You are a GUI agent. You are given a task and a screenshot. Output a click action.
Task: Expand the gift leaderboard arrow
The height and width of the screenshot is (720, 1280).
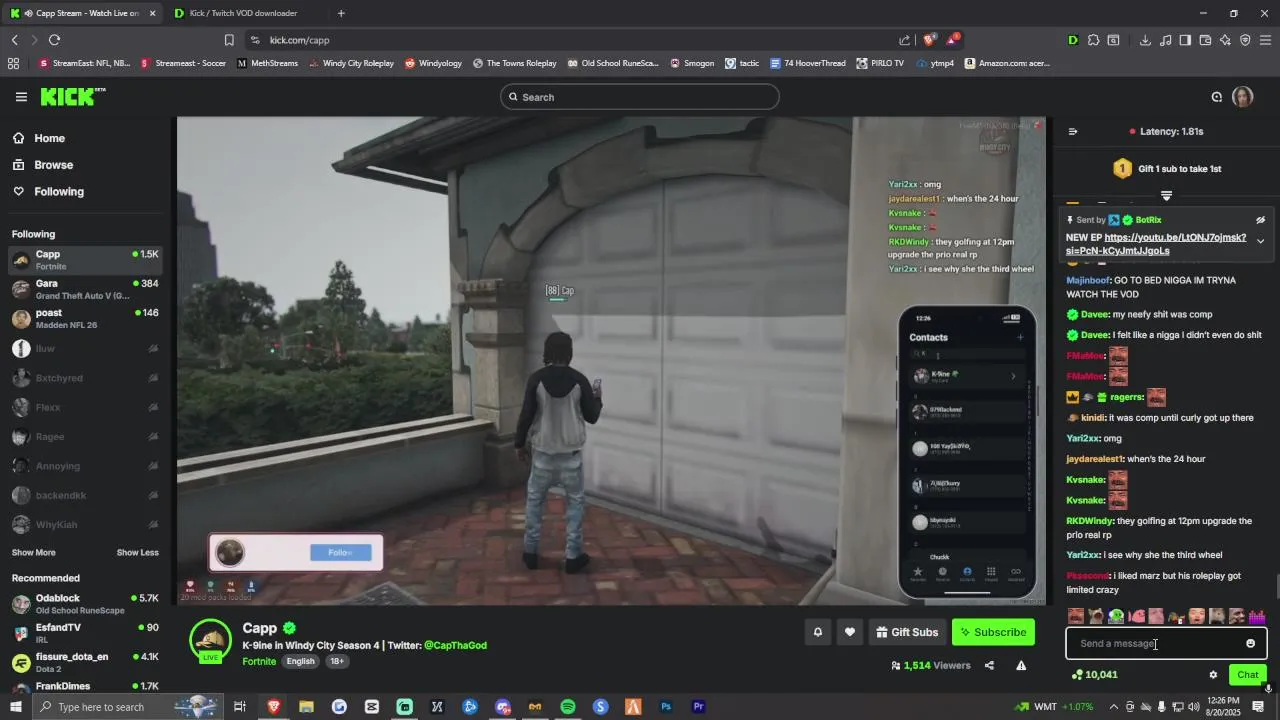point(1166,196)
